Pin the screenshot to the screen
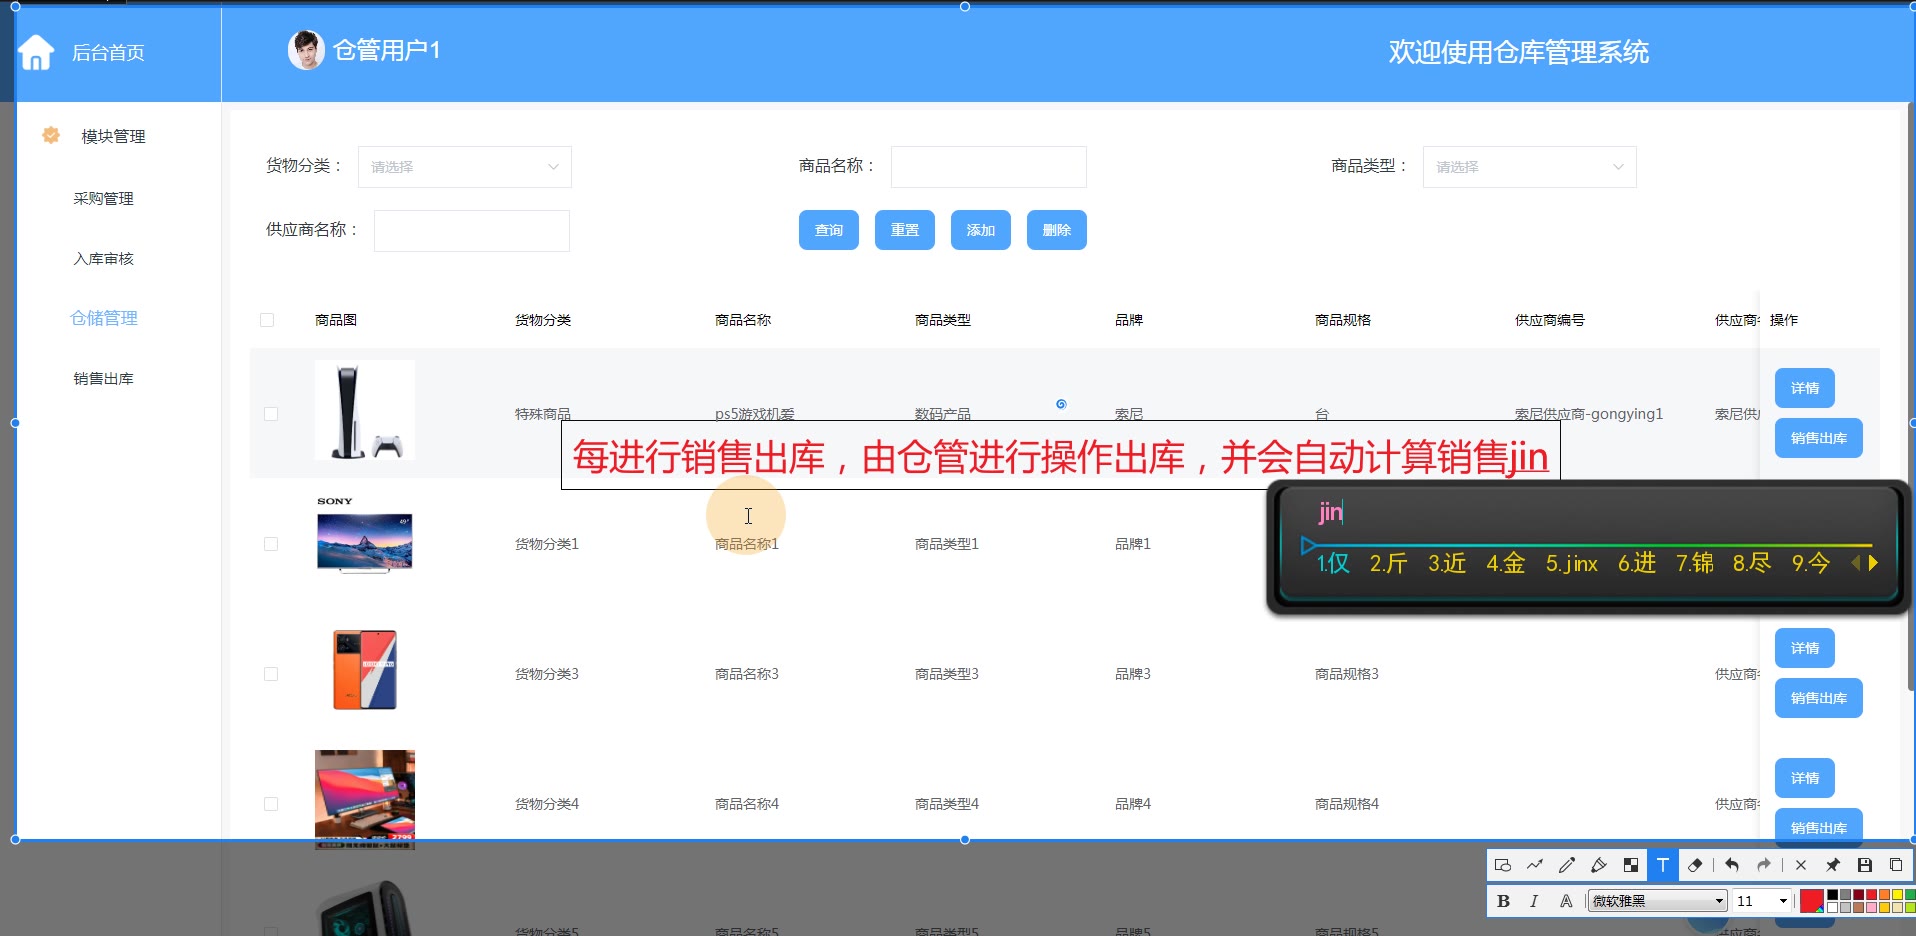The image size is (1916, 936). (1833, 865)
